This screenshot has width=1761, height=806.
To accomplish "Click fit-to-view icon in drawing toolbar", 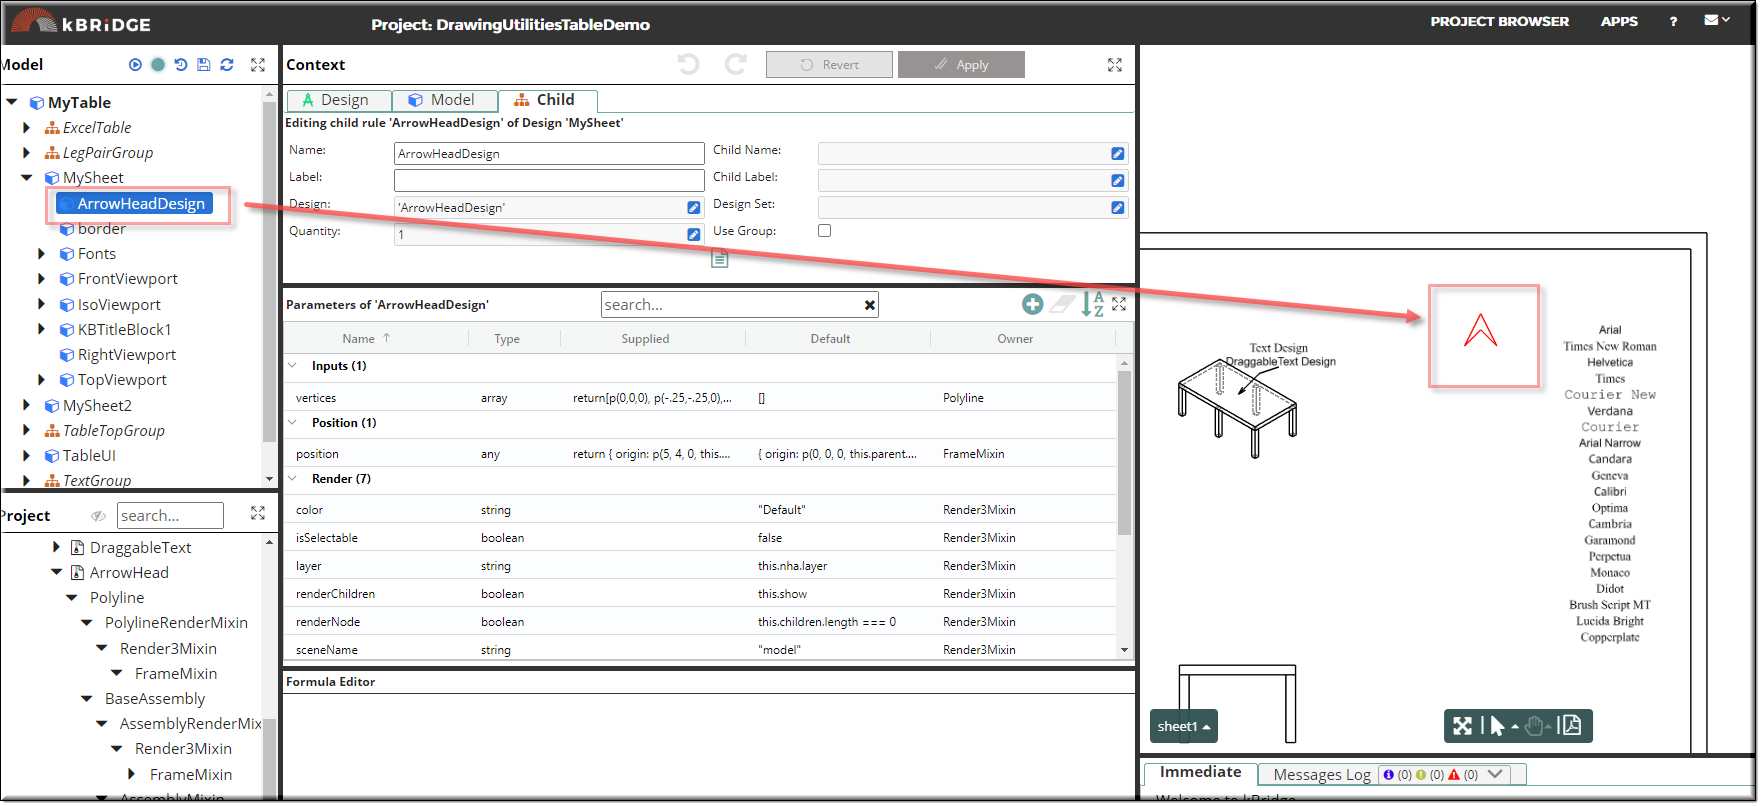I will [x=1462, y=726].
